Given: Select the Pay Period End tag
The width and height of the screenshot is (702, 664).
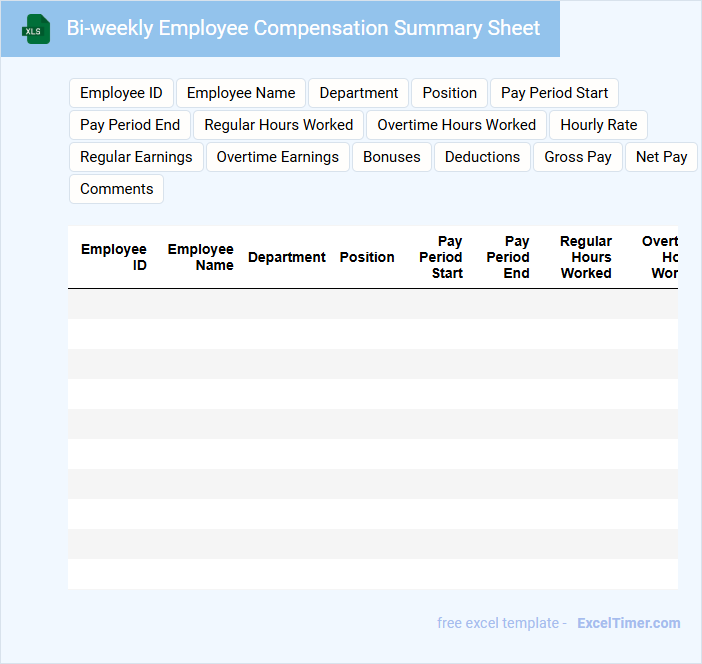Looking at the screenshot, I should click(130, 125).
